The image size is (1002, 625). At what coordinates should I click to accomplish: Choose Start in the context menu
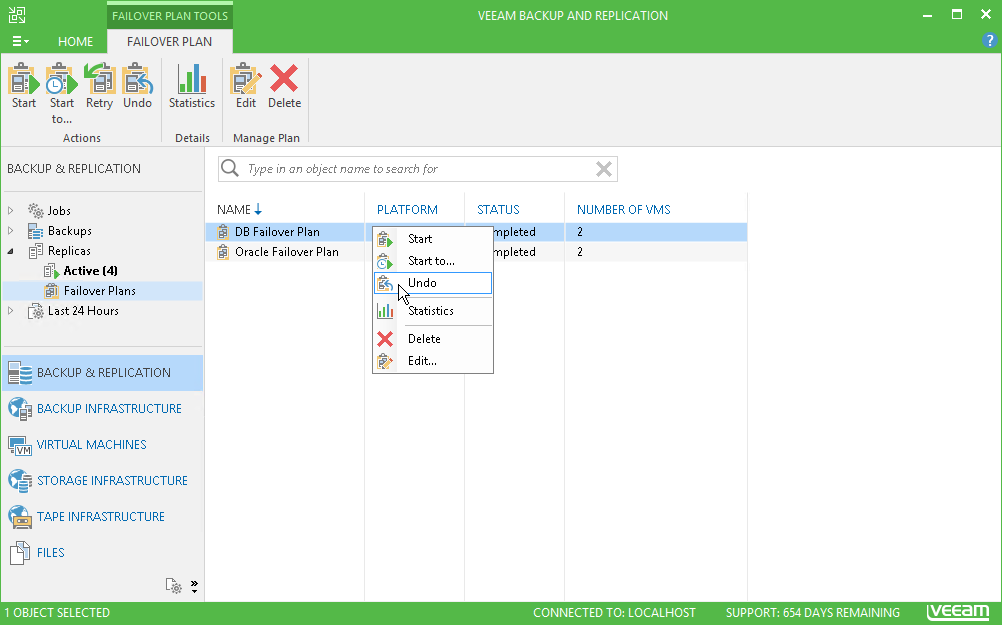(x=433, y=239)
